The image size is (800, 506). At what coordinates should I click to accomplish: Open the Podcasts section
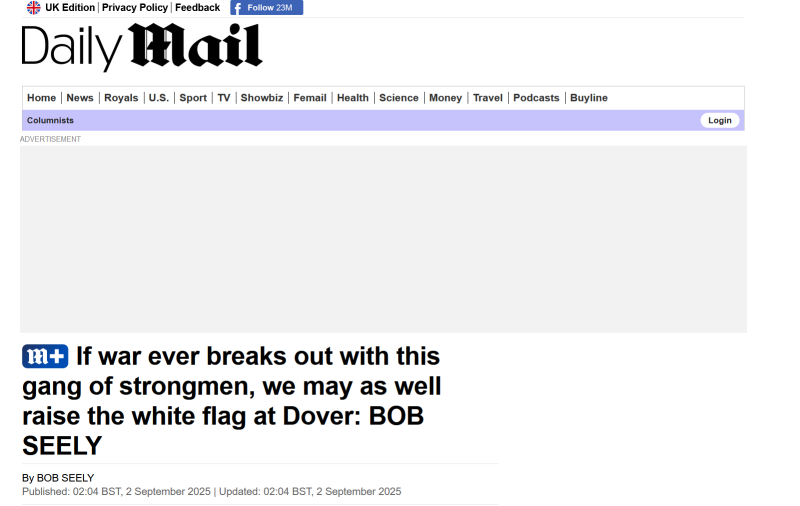(536, 98)
